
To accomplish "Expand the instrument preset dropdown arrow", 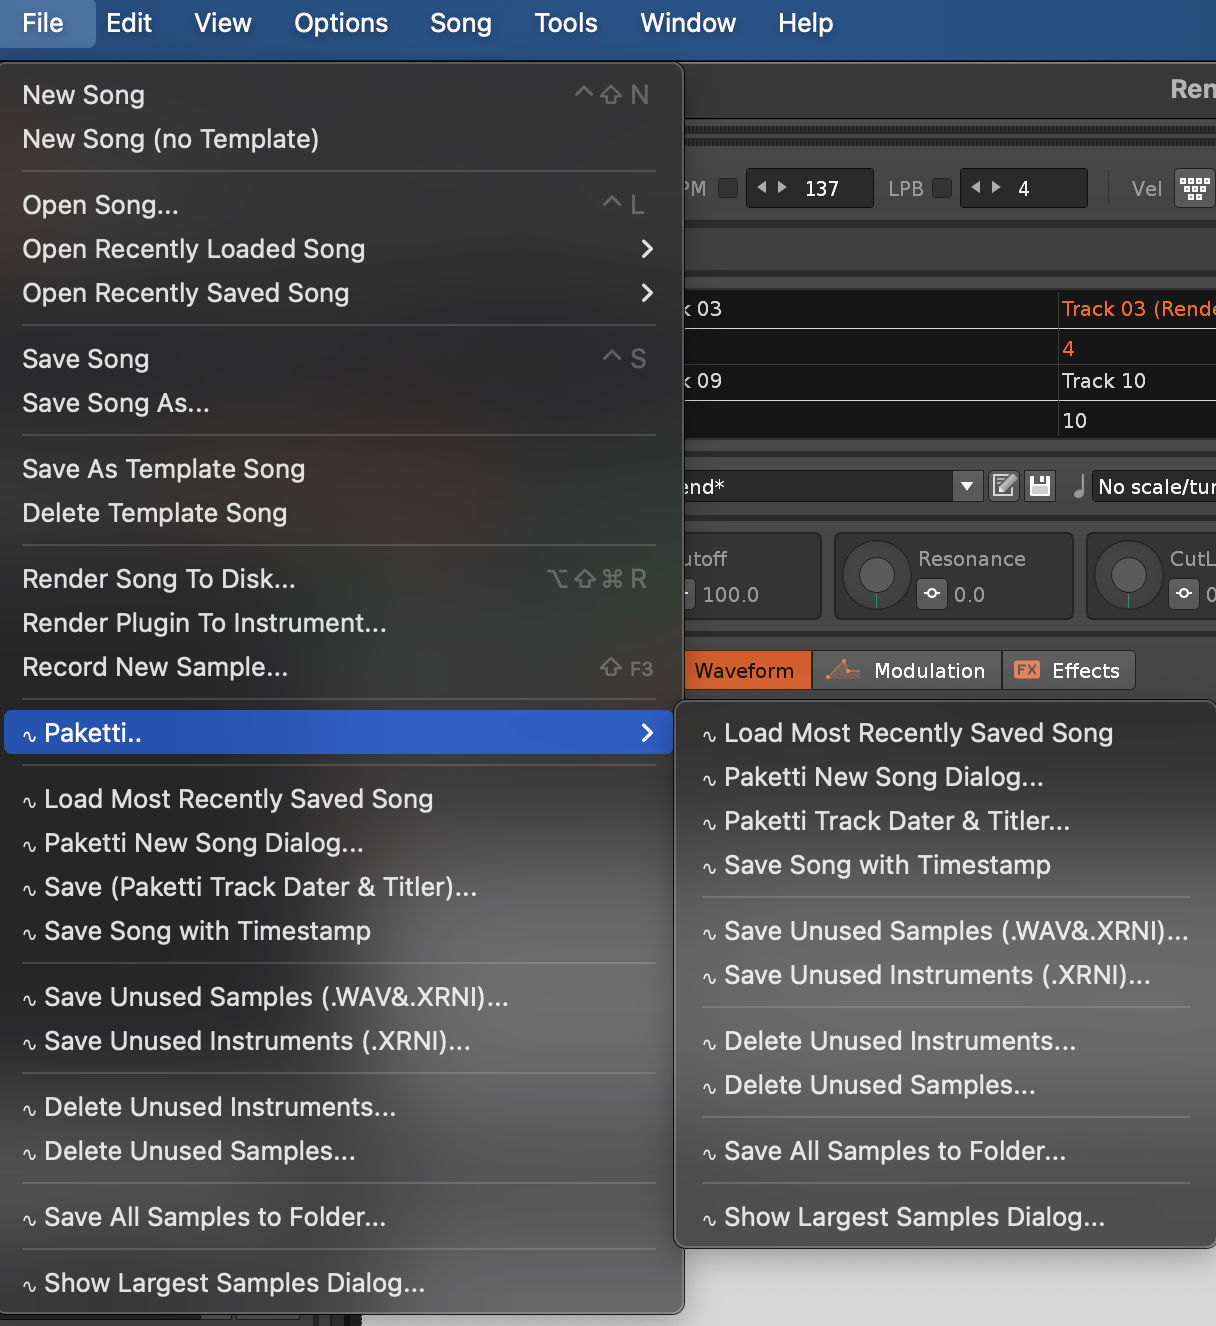I will (966, 487).
